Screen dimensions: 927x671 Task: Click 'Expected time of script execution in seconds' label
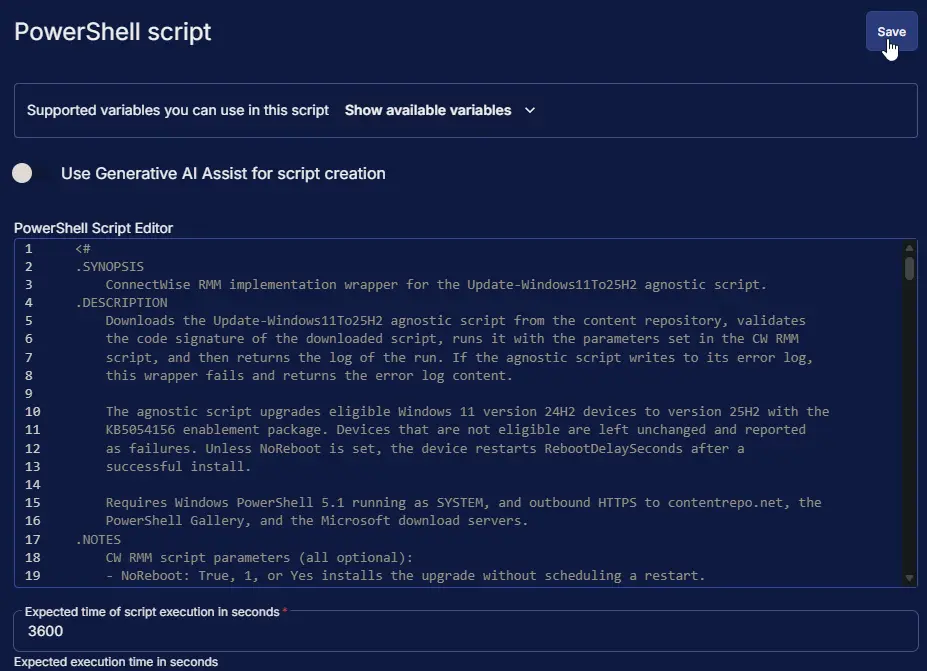click(x=152, y=612)
